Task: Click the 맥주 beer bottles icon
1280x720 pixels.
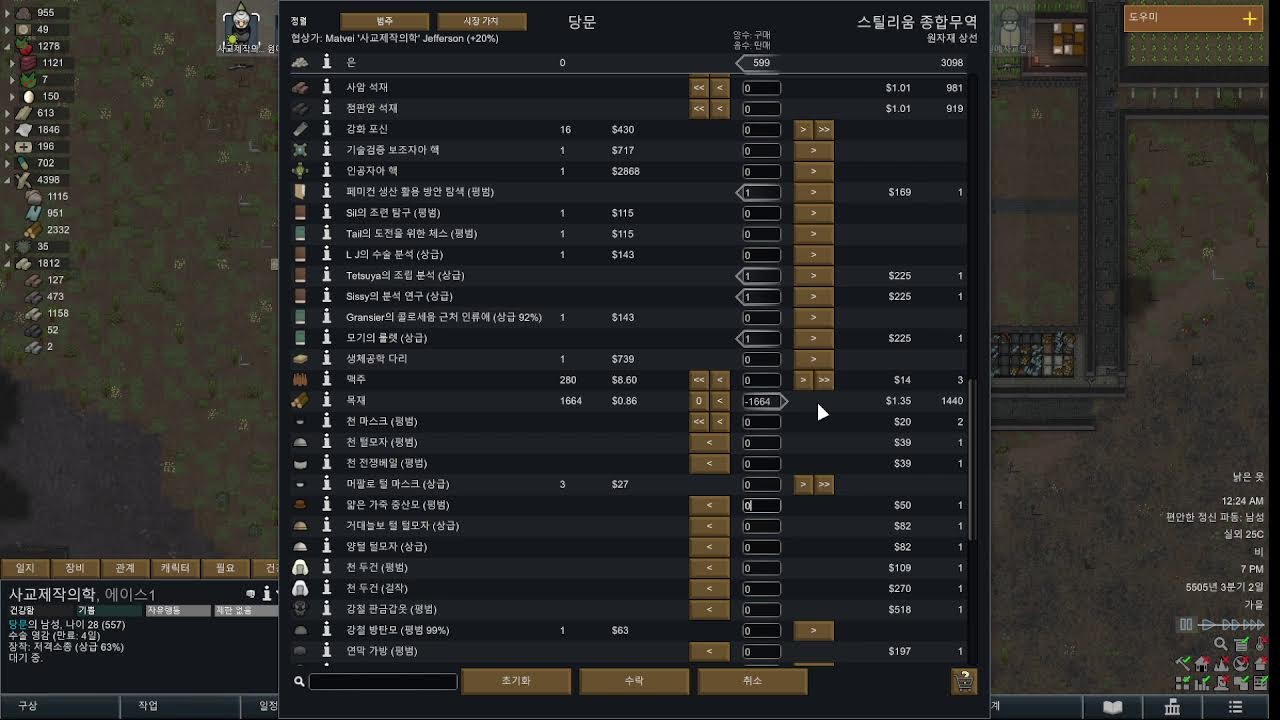Action: coord(300,380)
